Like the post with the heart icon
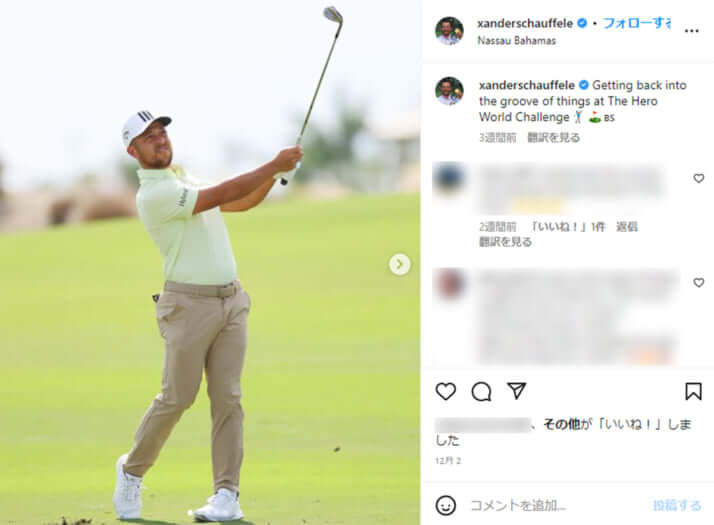This screenshot has height=525, width=714. (x=445, y=391)
